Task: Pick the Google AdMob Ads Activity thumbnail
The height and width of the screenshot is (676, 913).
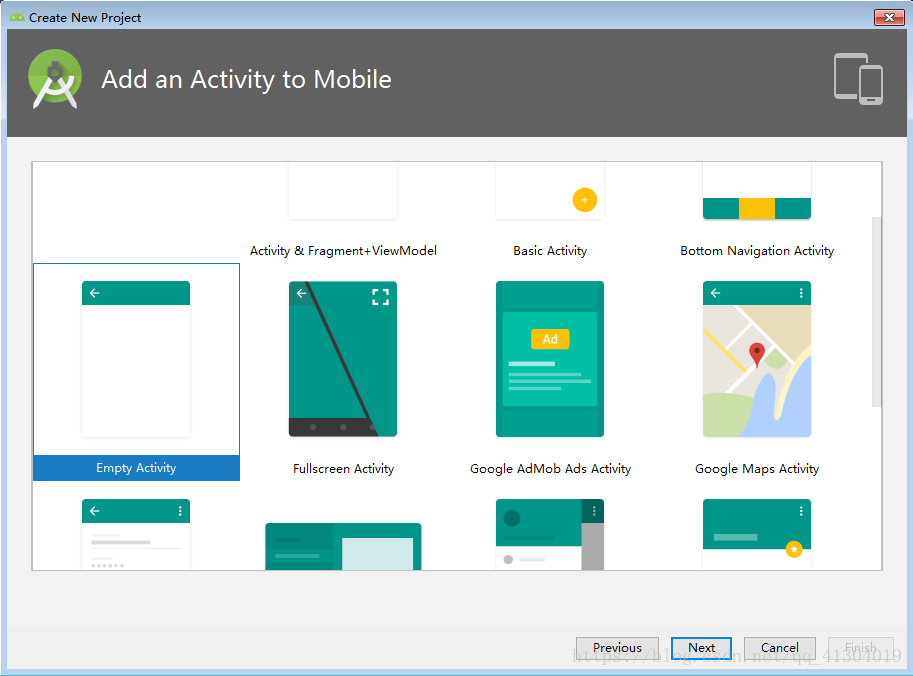Action: pos(550,359)
